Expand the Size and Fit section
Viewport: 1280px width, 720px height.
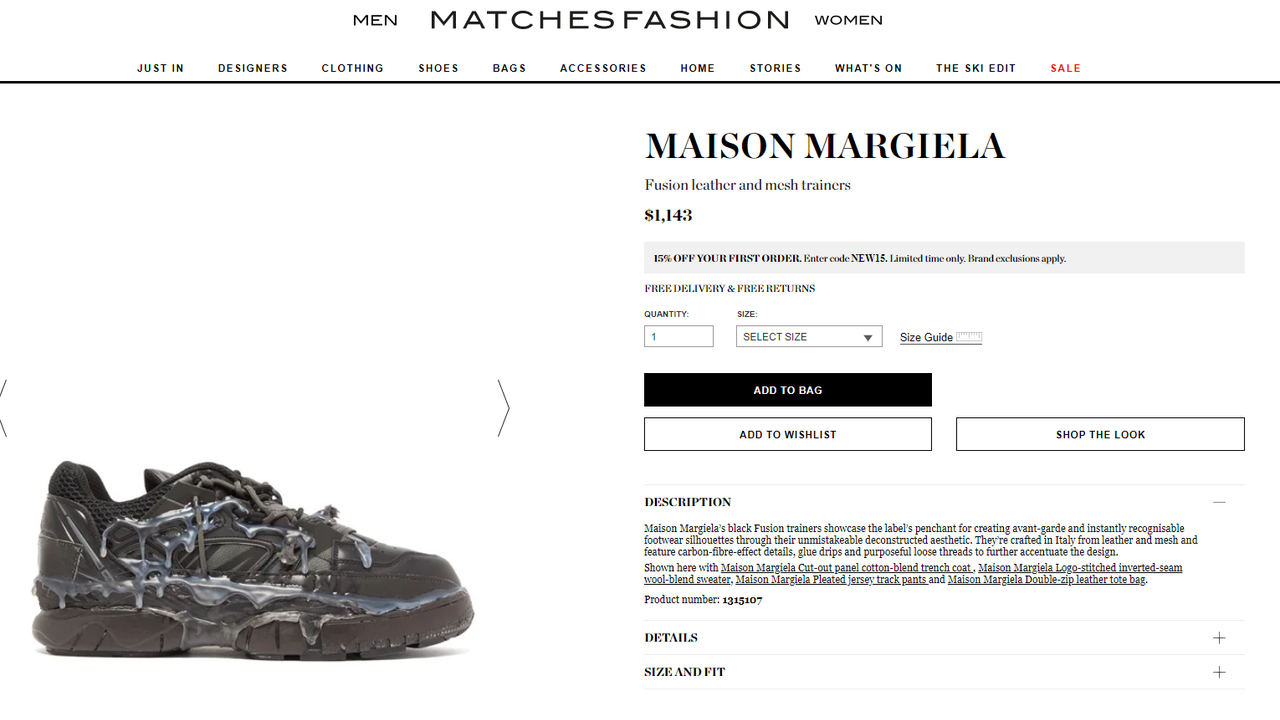[944, 672]
